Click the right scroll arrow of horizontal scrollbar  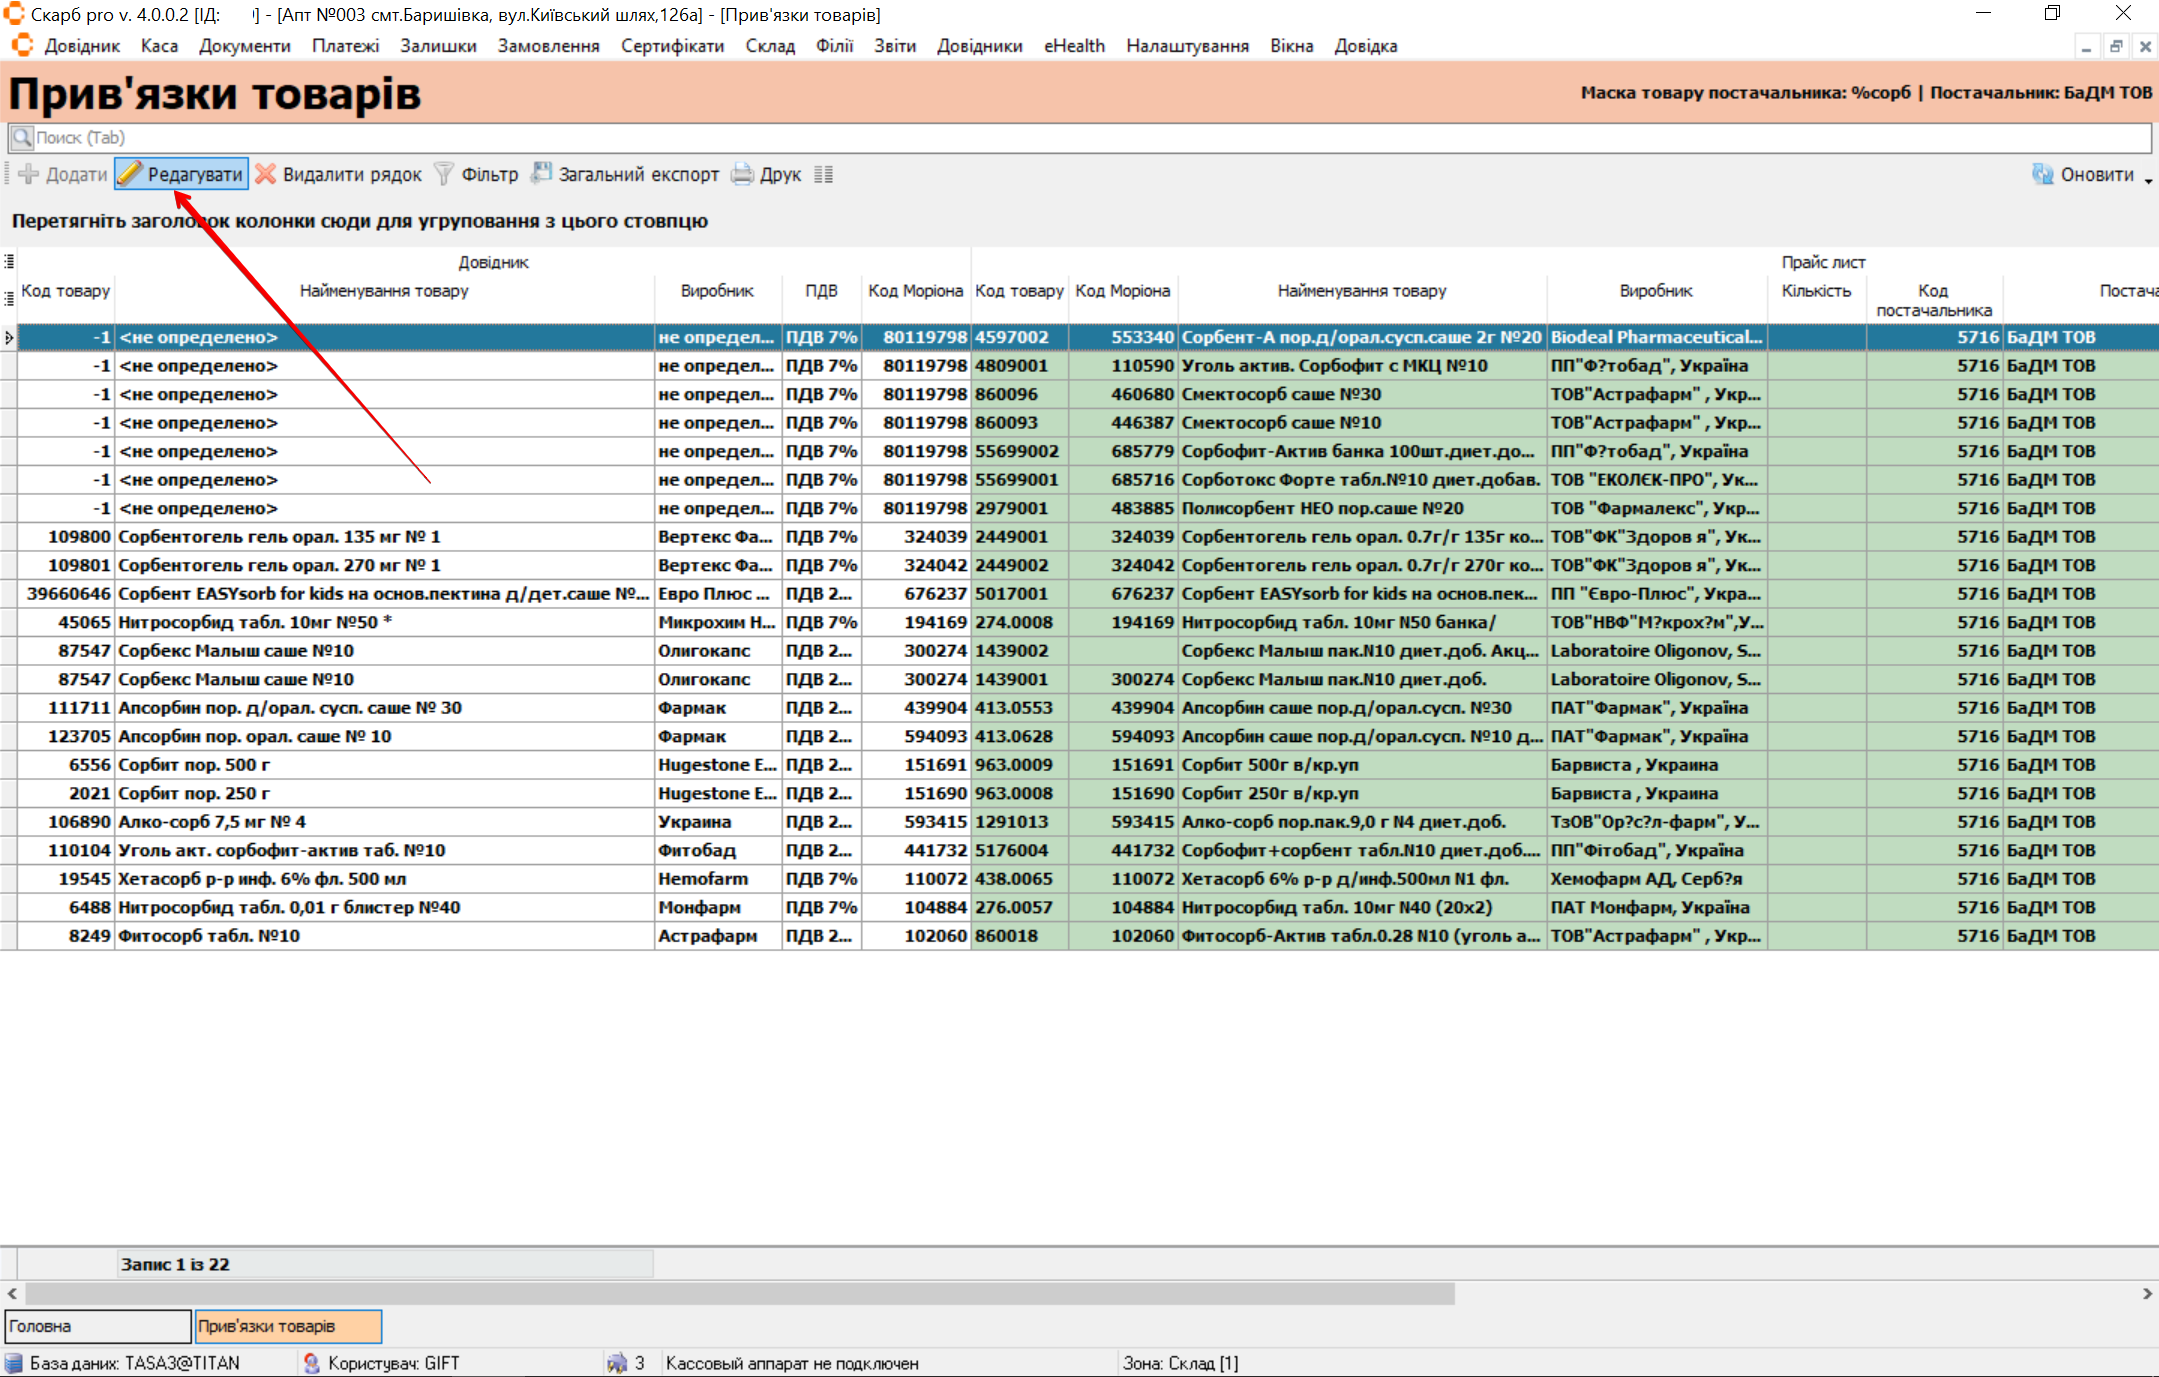click(x=2146, y=1293)
